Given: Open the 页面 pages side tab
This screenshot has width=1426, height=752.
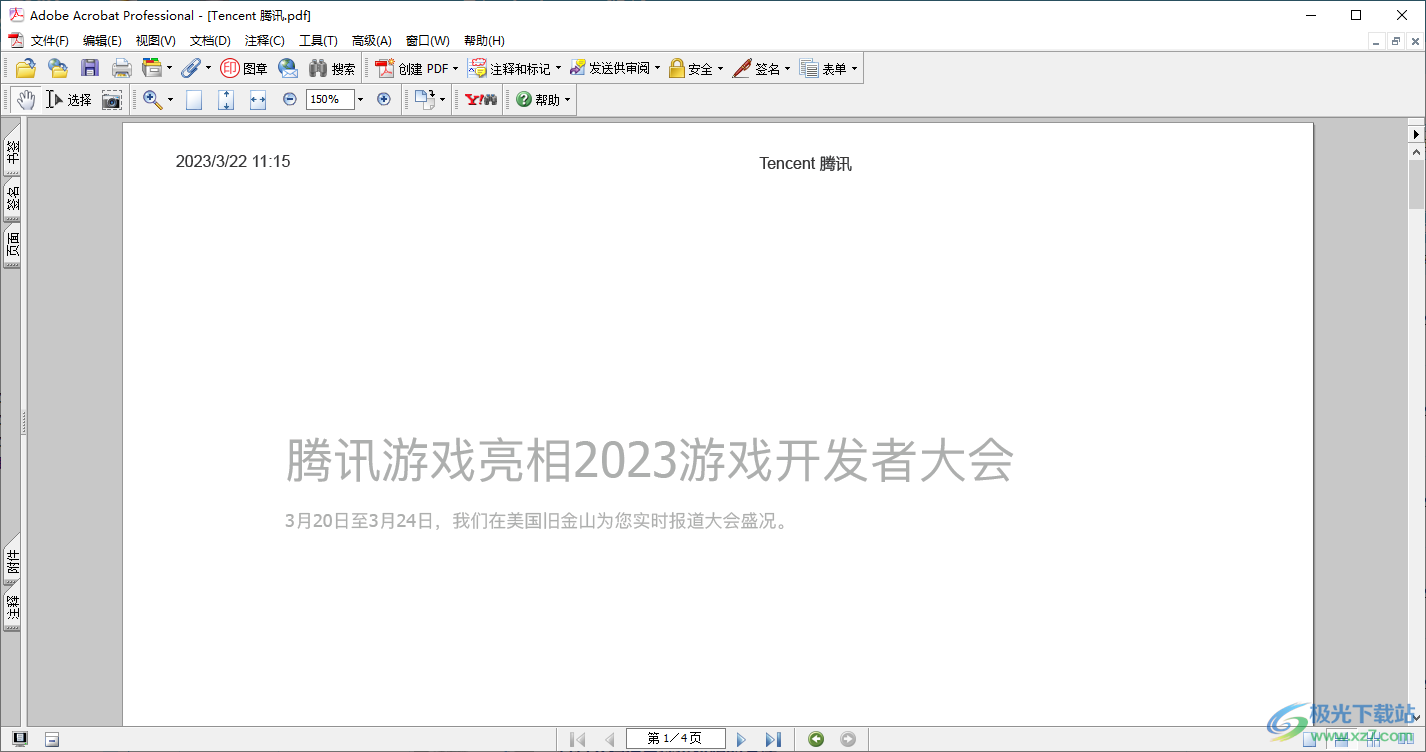Looking at the screenshot, I should pyautogui.click(x=12, y=246).
